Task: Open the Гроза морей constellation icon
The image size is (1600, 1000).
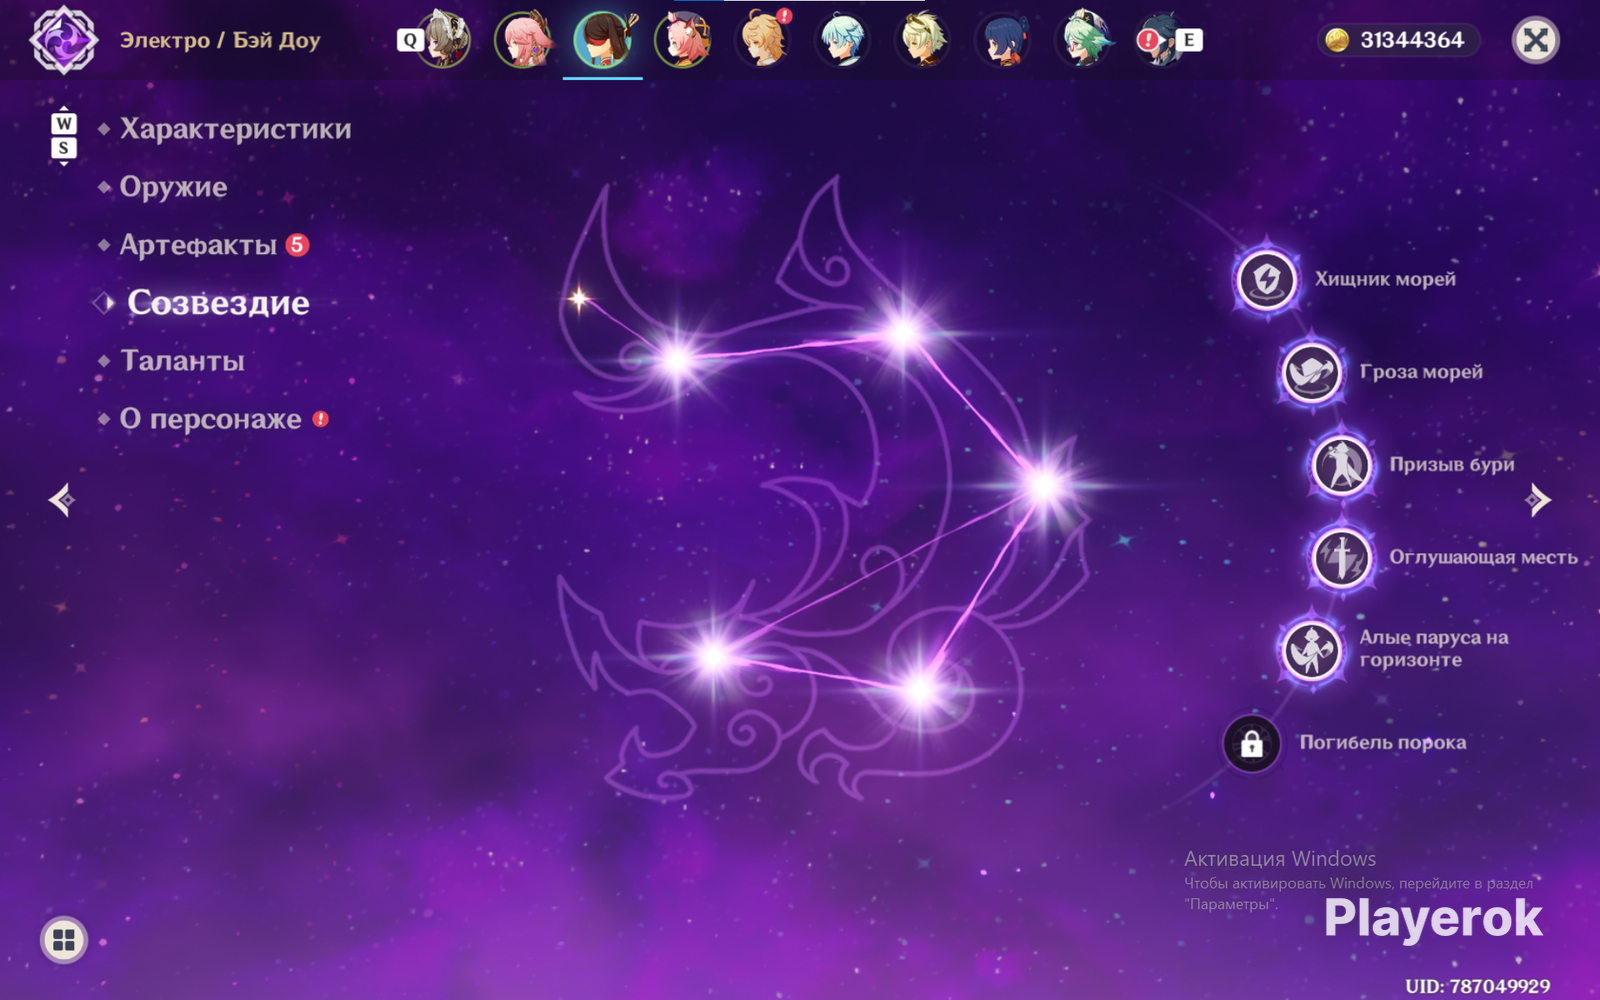Action: 1311,372
